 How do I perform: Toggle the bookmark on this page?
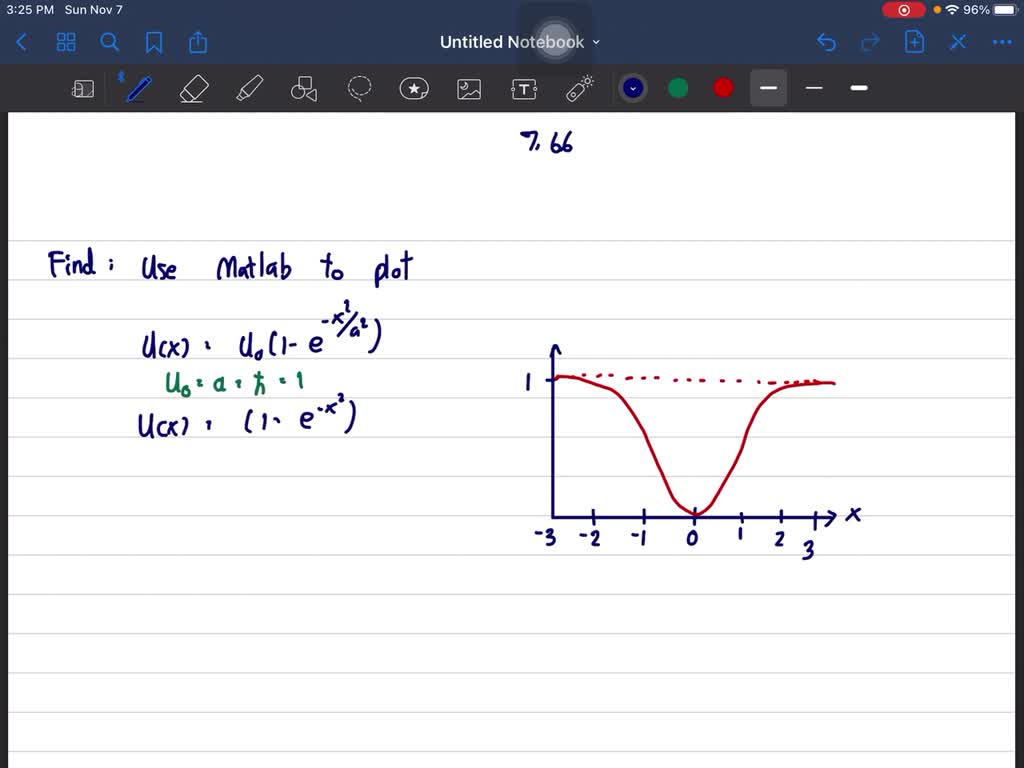coord(154,42)
